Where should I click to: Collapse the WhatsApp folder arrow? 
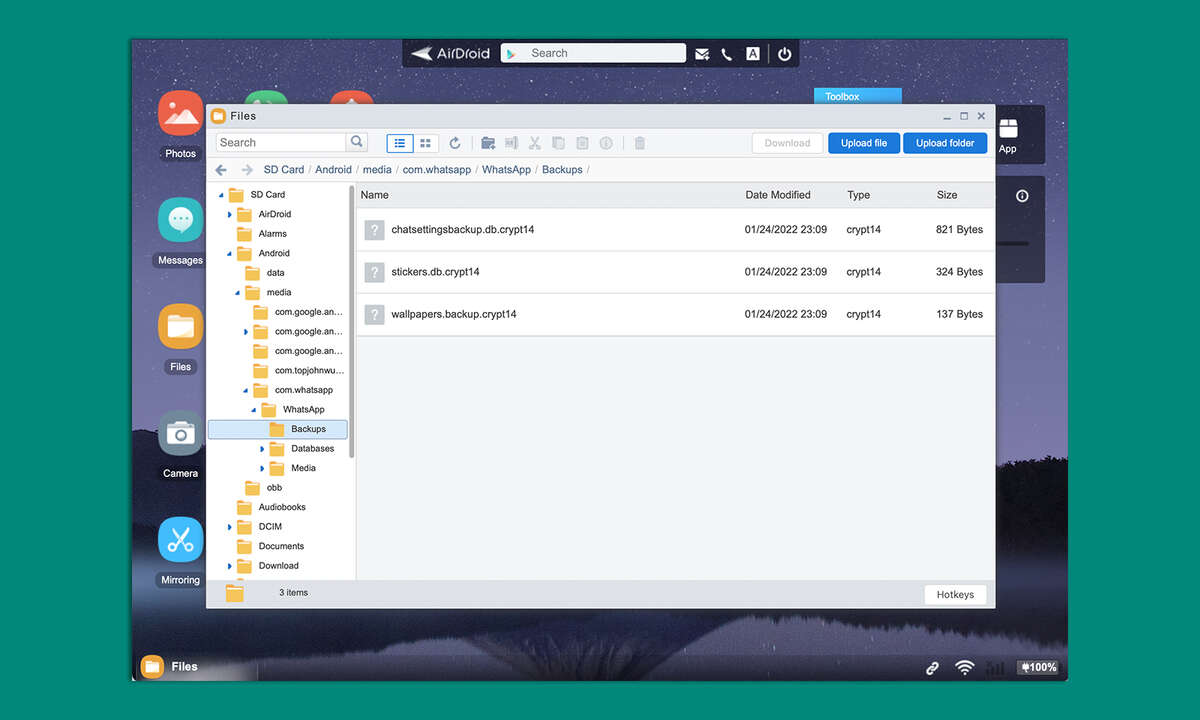coord(253,410)
